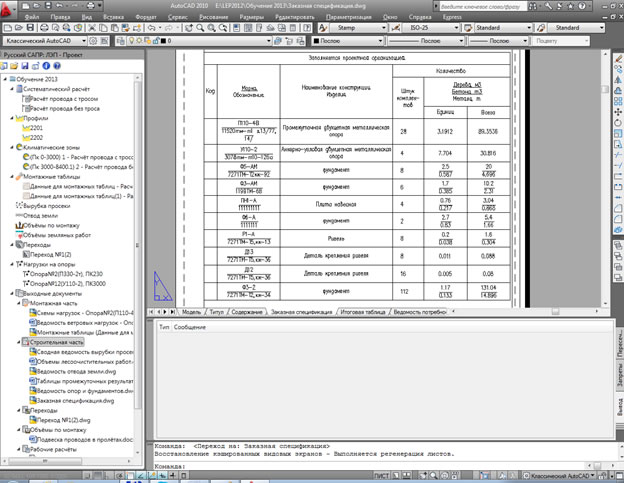Screen dimensions: 624x483
Task: Open the Properties palette icon
Action: coord(237,28)
